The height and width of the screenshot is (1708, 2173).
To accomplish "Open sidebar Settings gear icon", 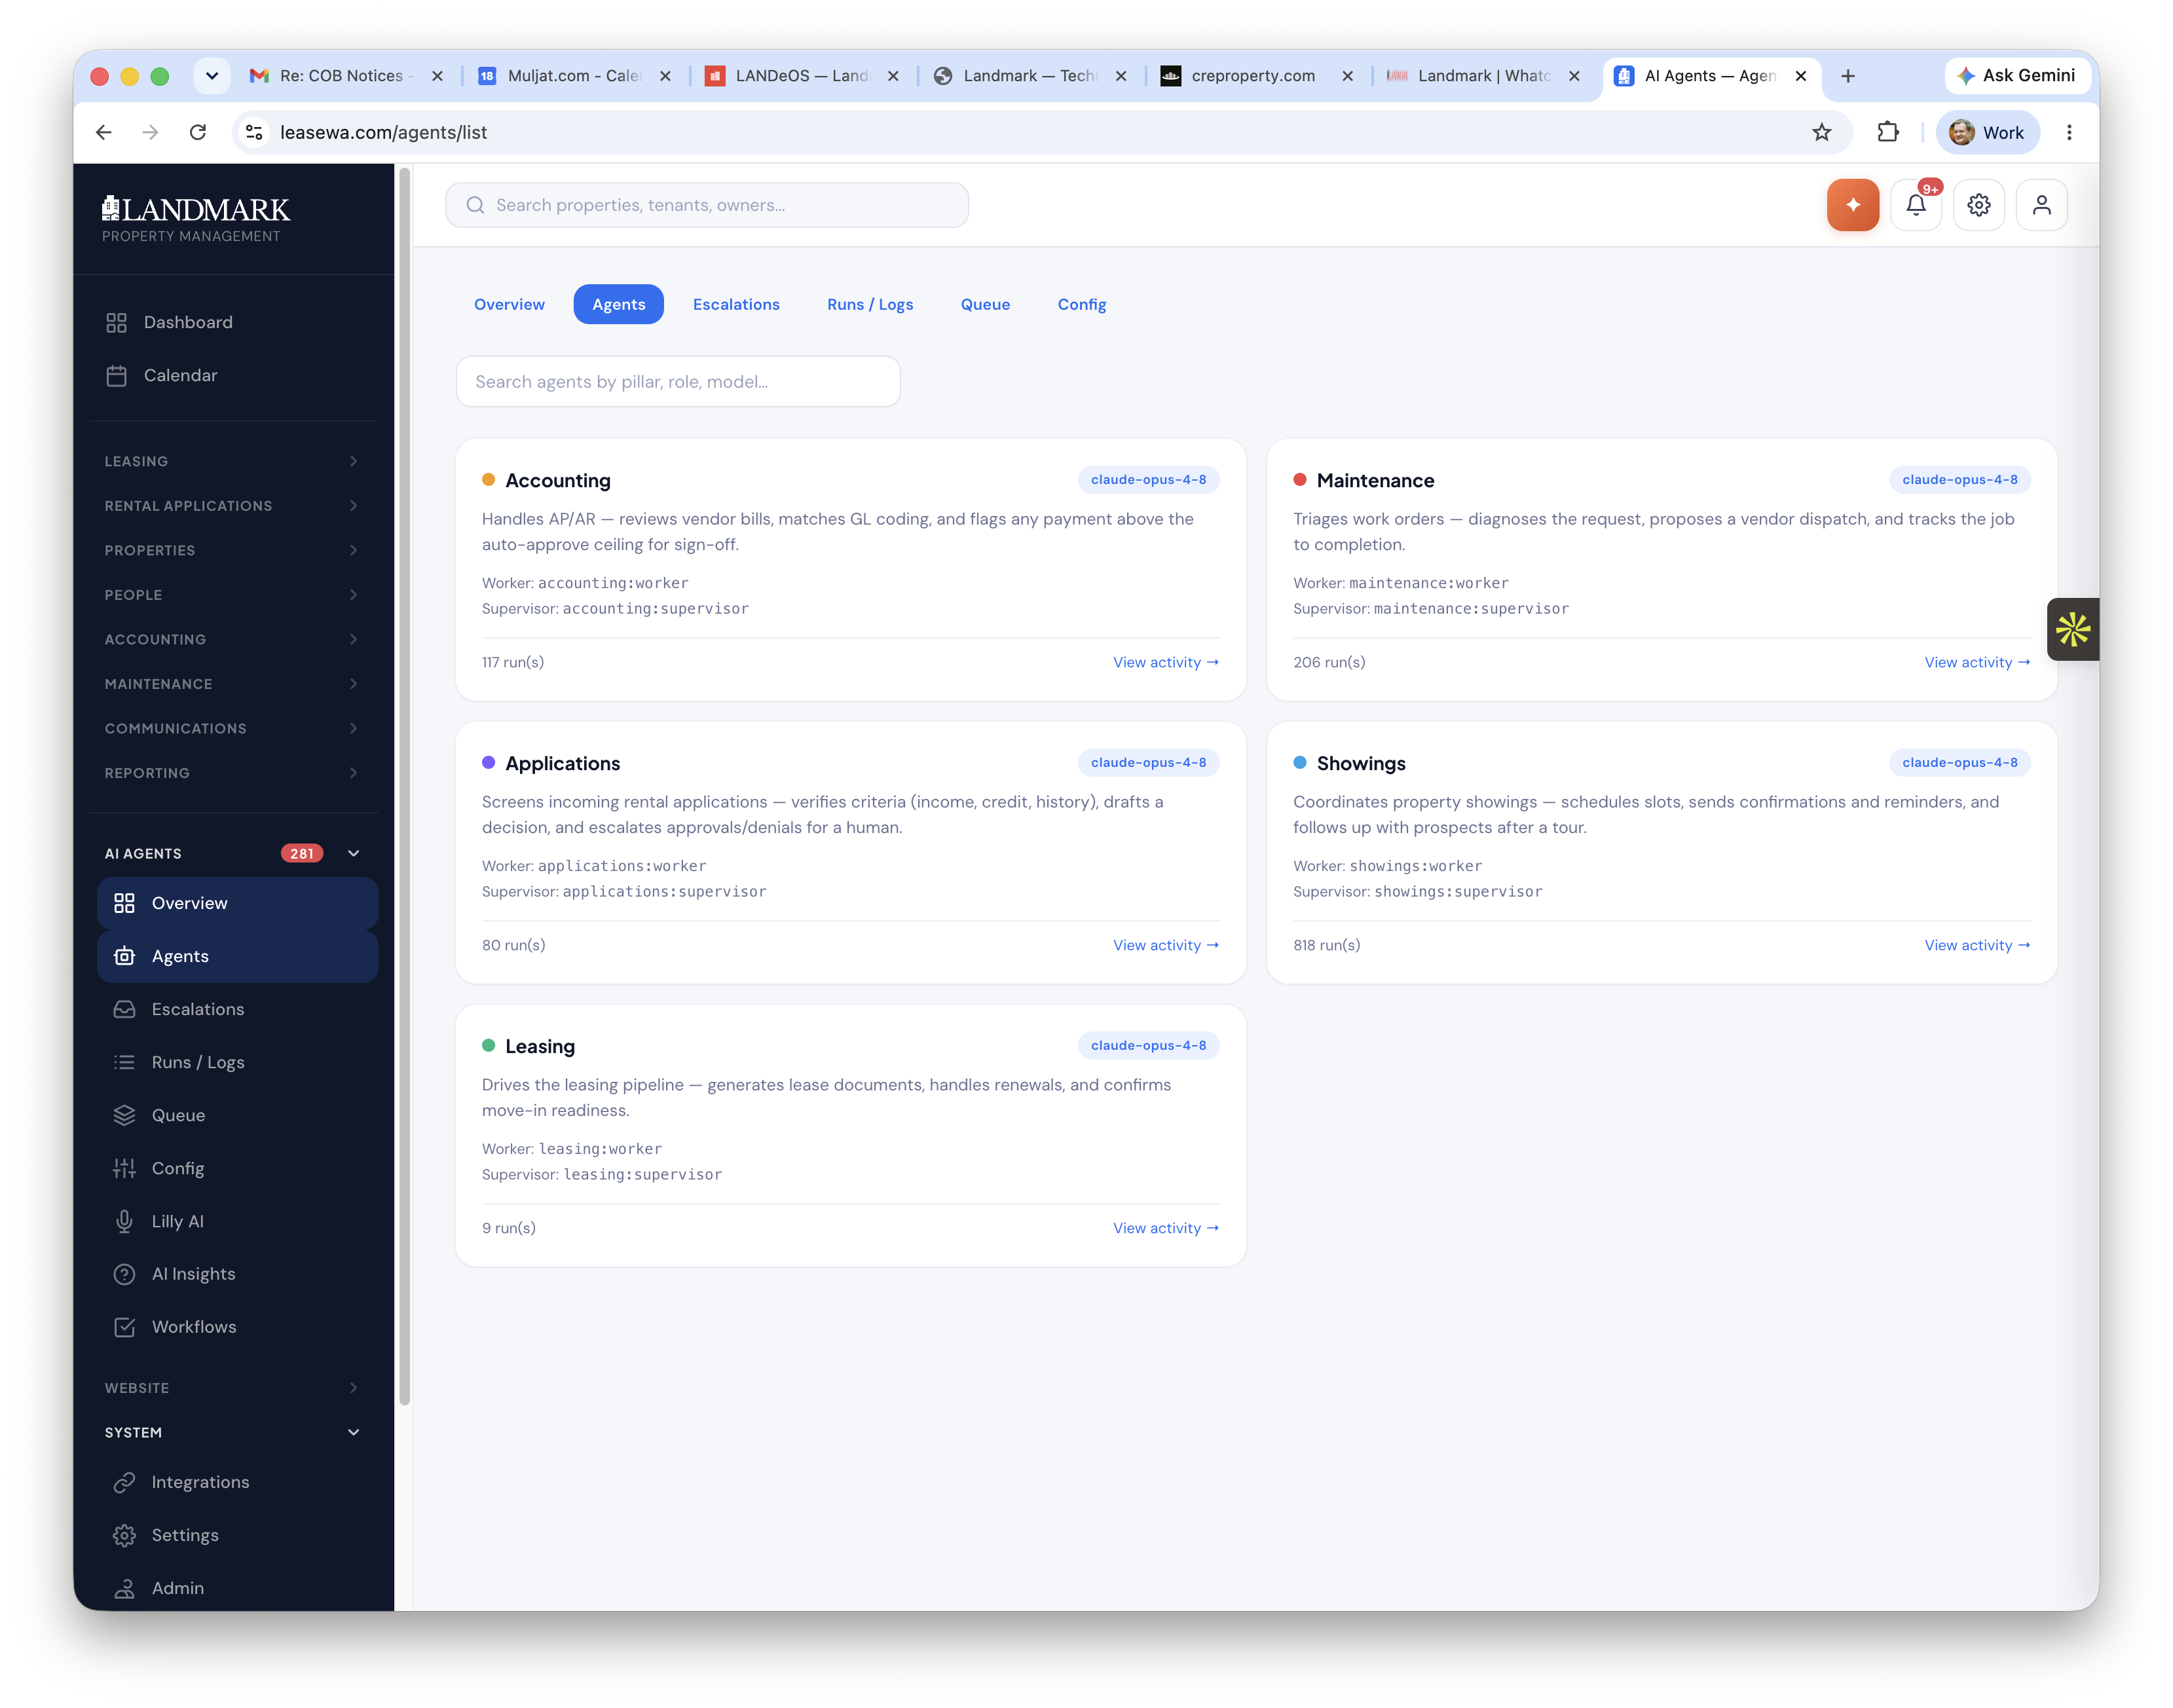I will (124, 1535).
